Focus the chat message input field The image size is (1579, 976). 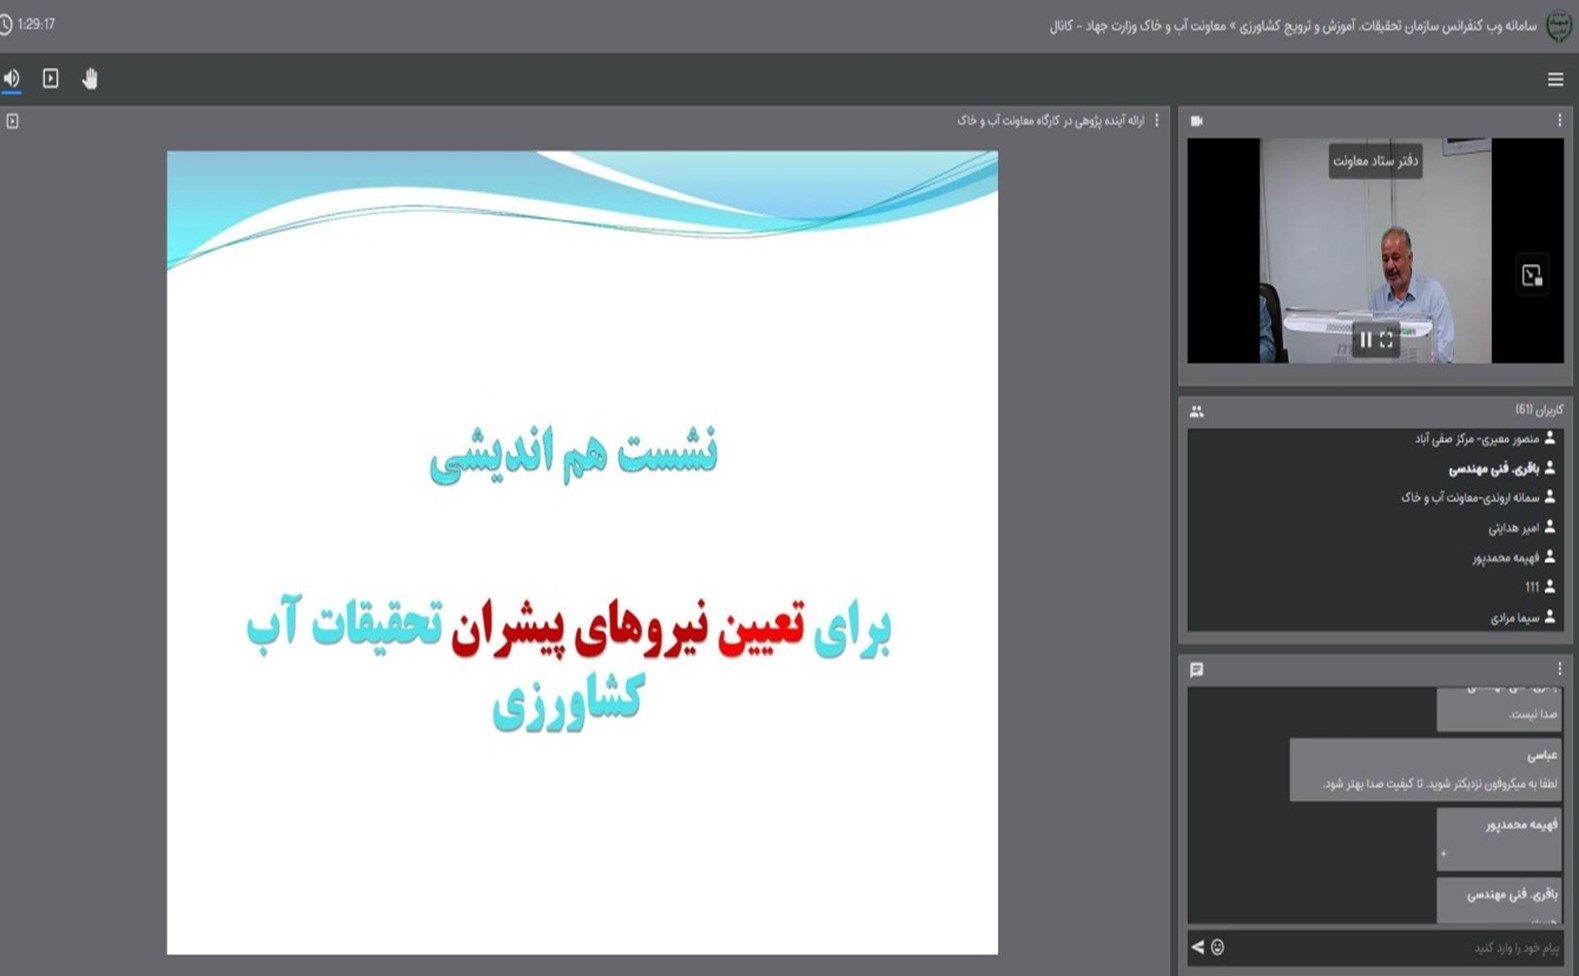pyautogui.click(x=1395, y=947)
